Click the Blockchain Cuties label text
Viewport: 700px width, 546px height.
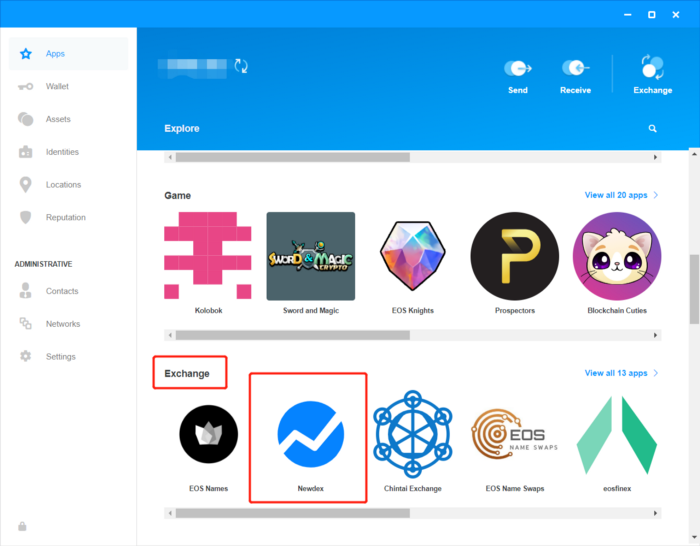tap(617, 310)
